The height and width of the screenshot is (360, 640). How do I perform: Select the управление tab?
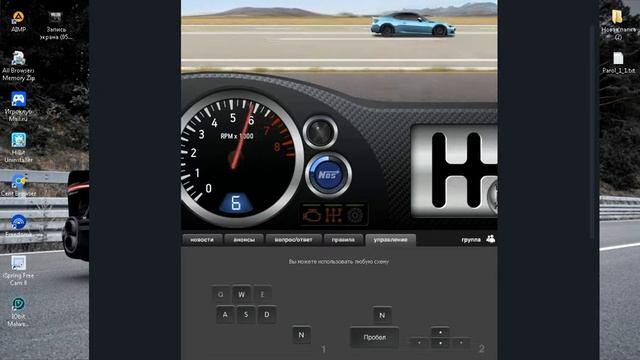pos(391,240)
